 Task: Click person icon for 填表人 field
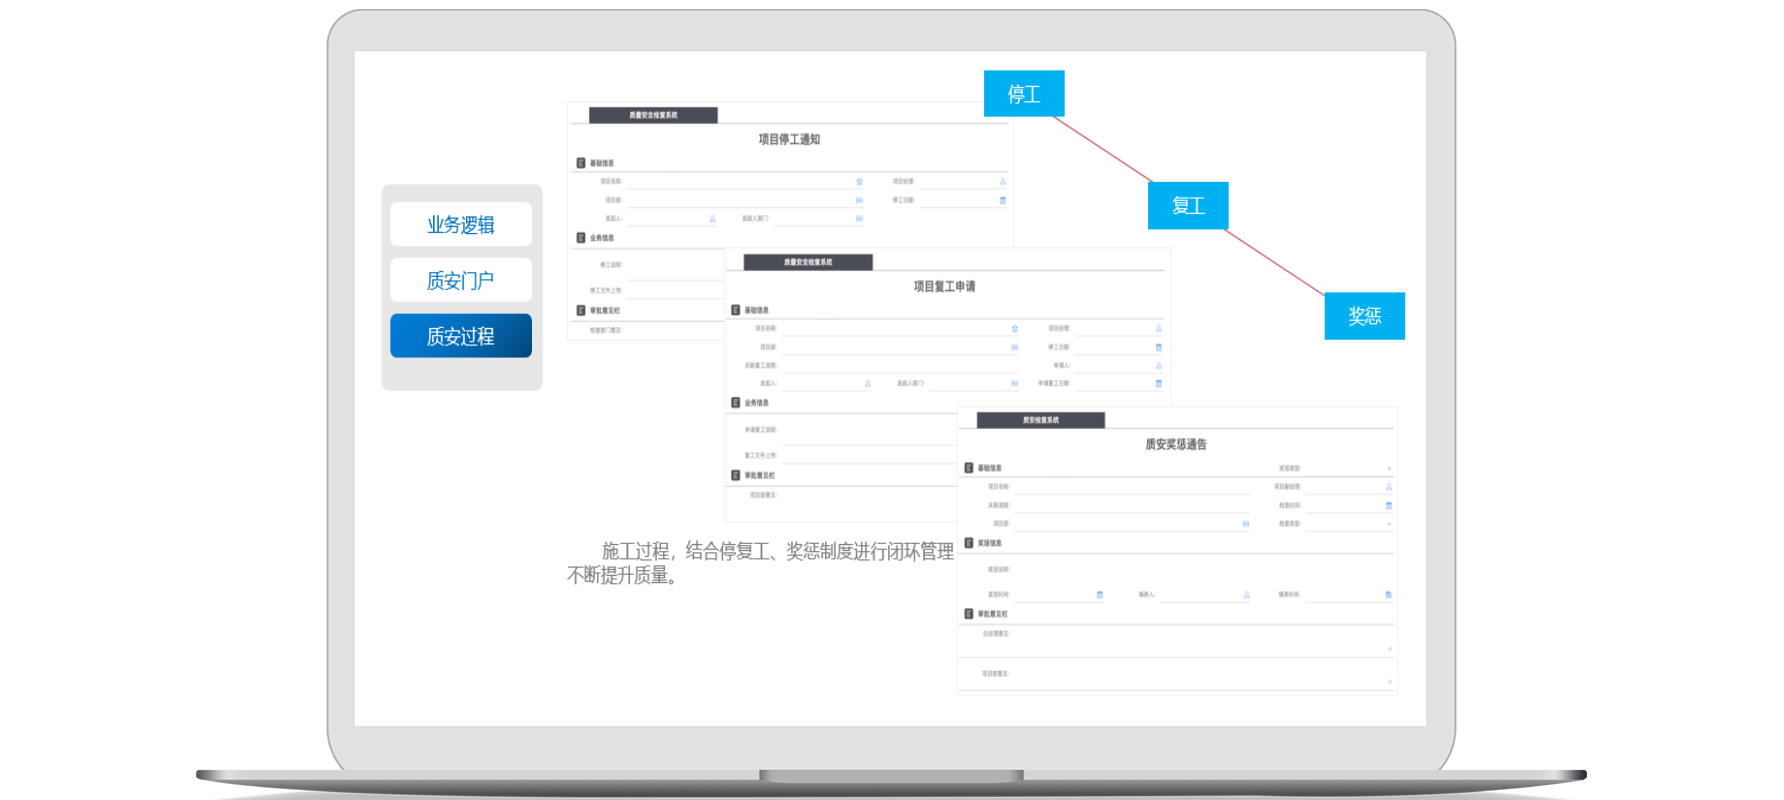pyautogui.click(x=1247, y=595)
